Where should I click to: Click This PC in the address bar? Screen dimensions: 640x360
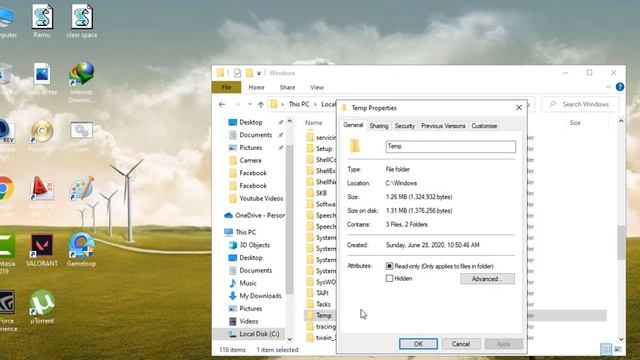pyautogui.click(x=299, y=104)
